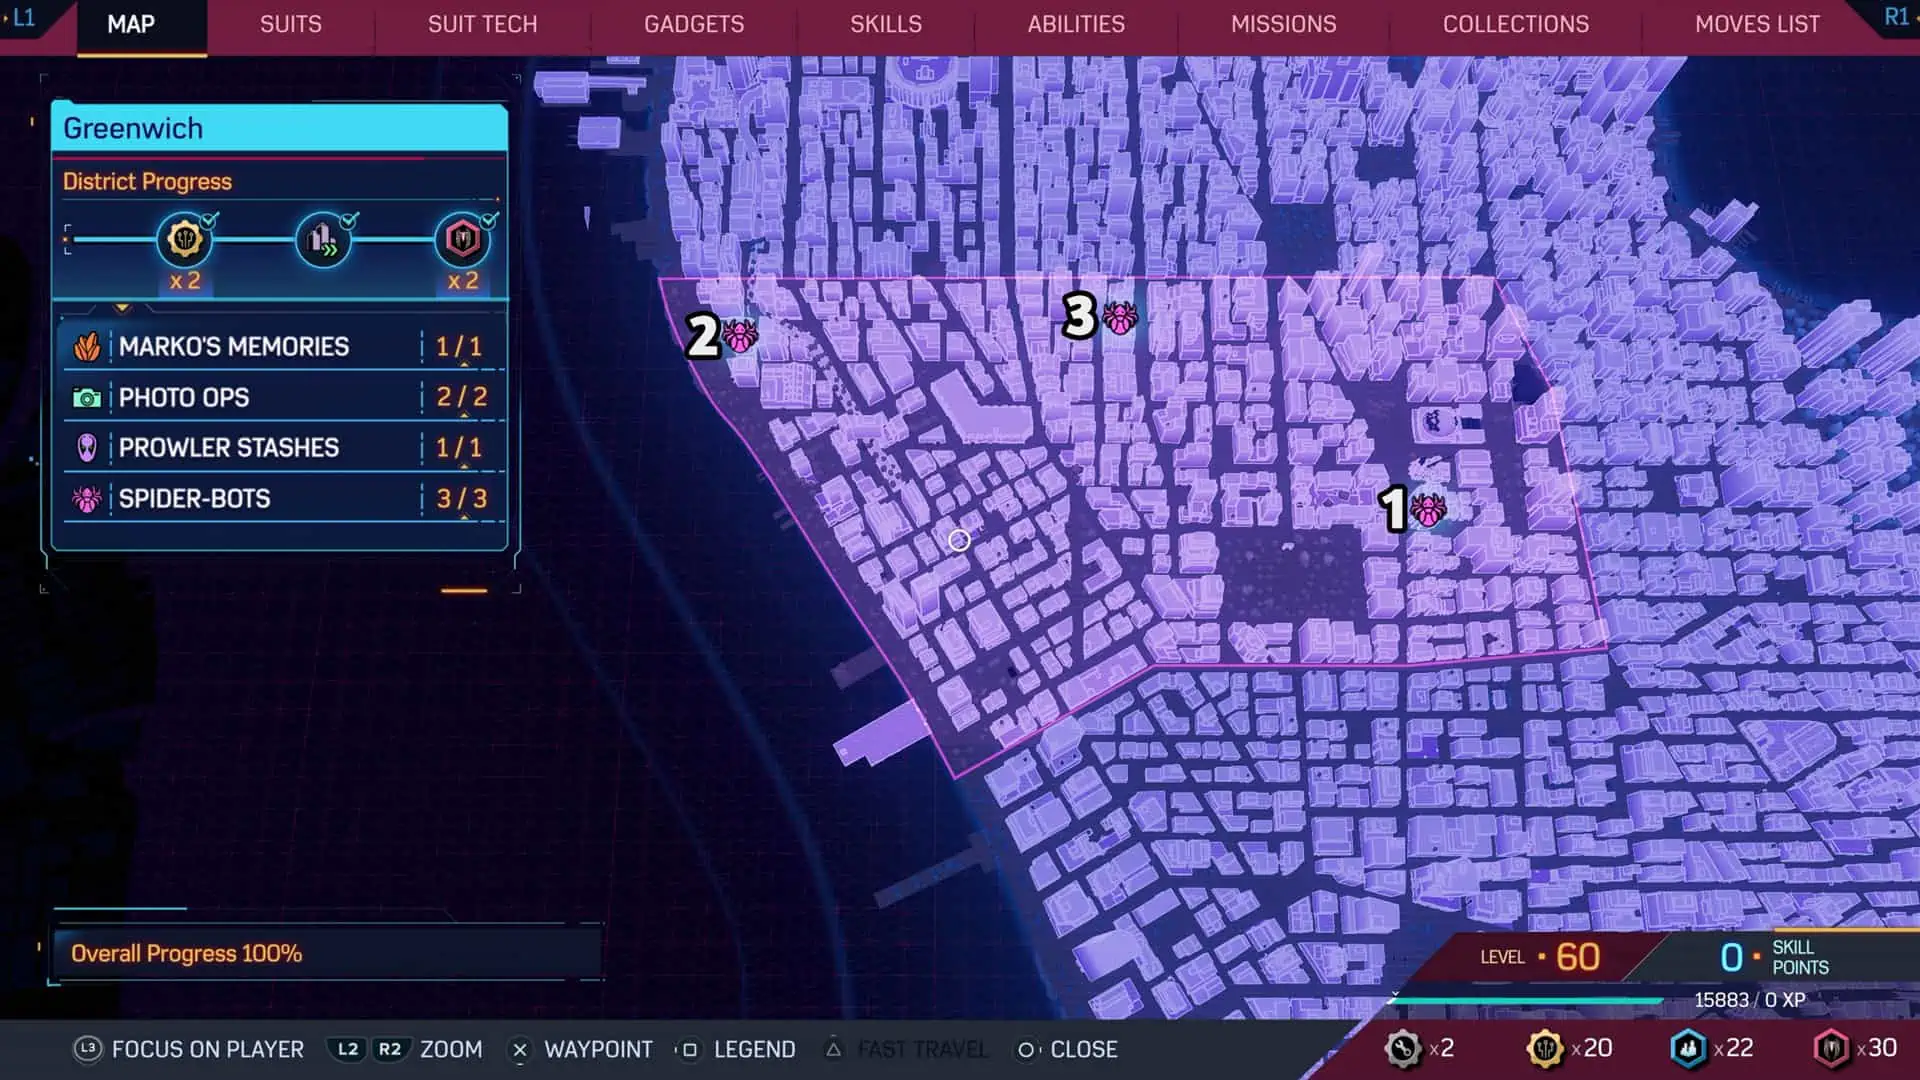The image size is (1920, 1080).
Task: Open the SUIT TECH tab
Action: [x=482, y=24]
